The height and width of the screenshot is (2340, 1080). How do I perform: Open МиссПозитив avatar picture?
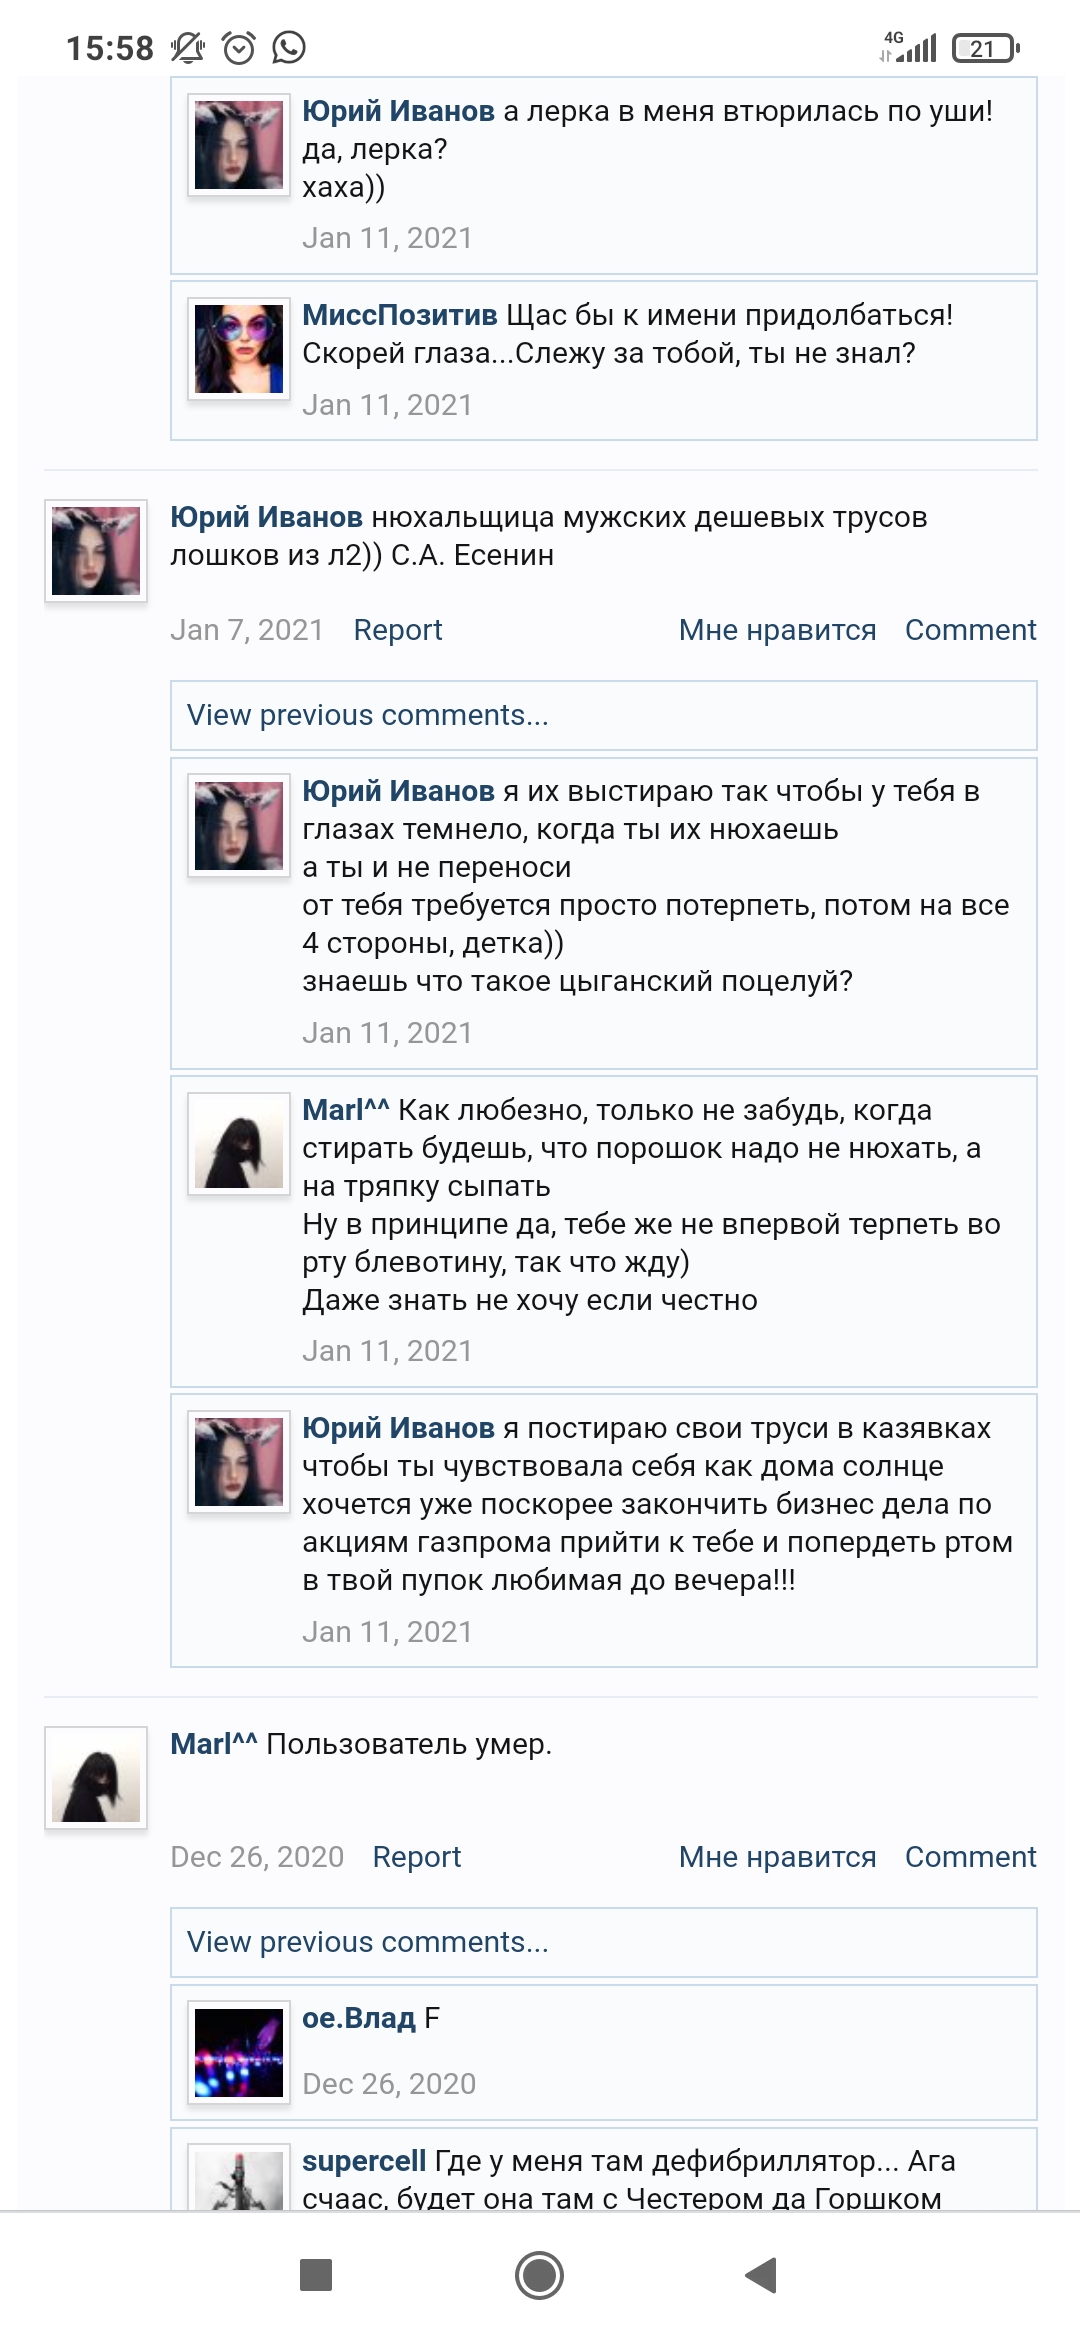[x=237, y=347]
